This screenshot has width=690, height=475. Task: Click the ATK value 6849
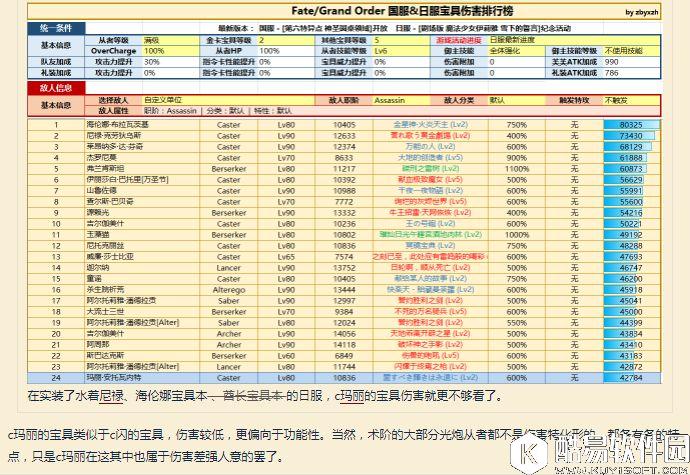[344, 356]
